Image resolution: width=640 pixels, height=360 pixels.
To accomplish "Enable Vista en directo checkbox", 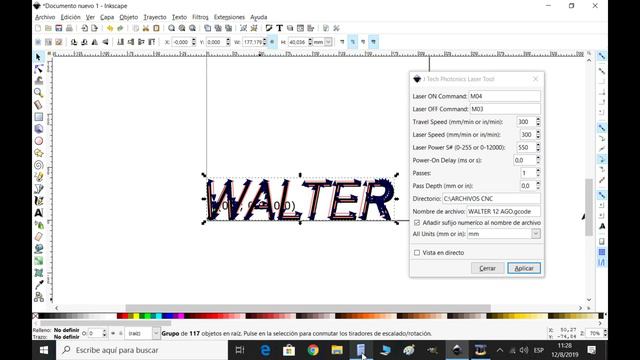I will click(x=417, y=253).
